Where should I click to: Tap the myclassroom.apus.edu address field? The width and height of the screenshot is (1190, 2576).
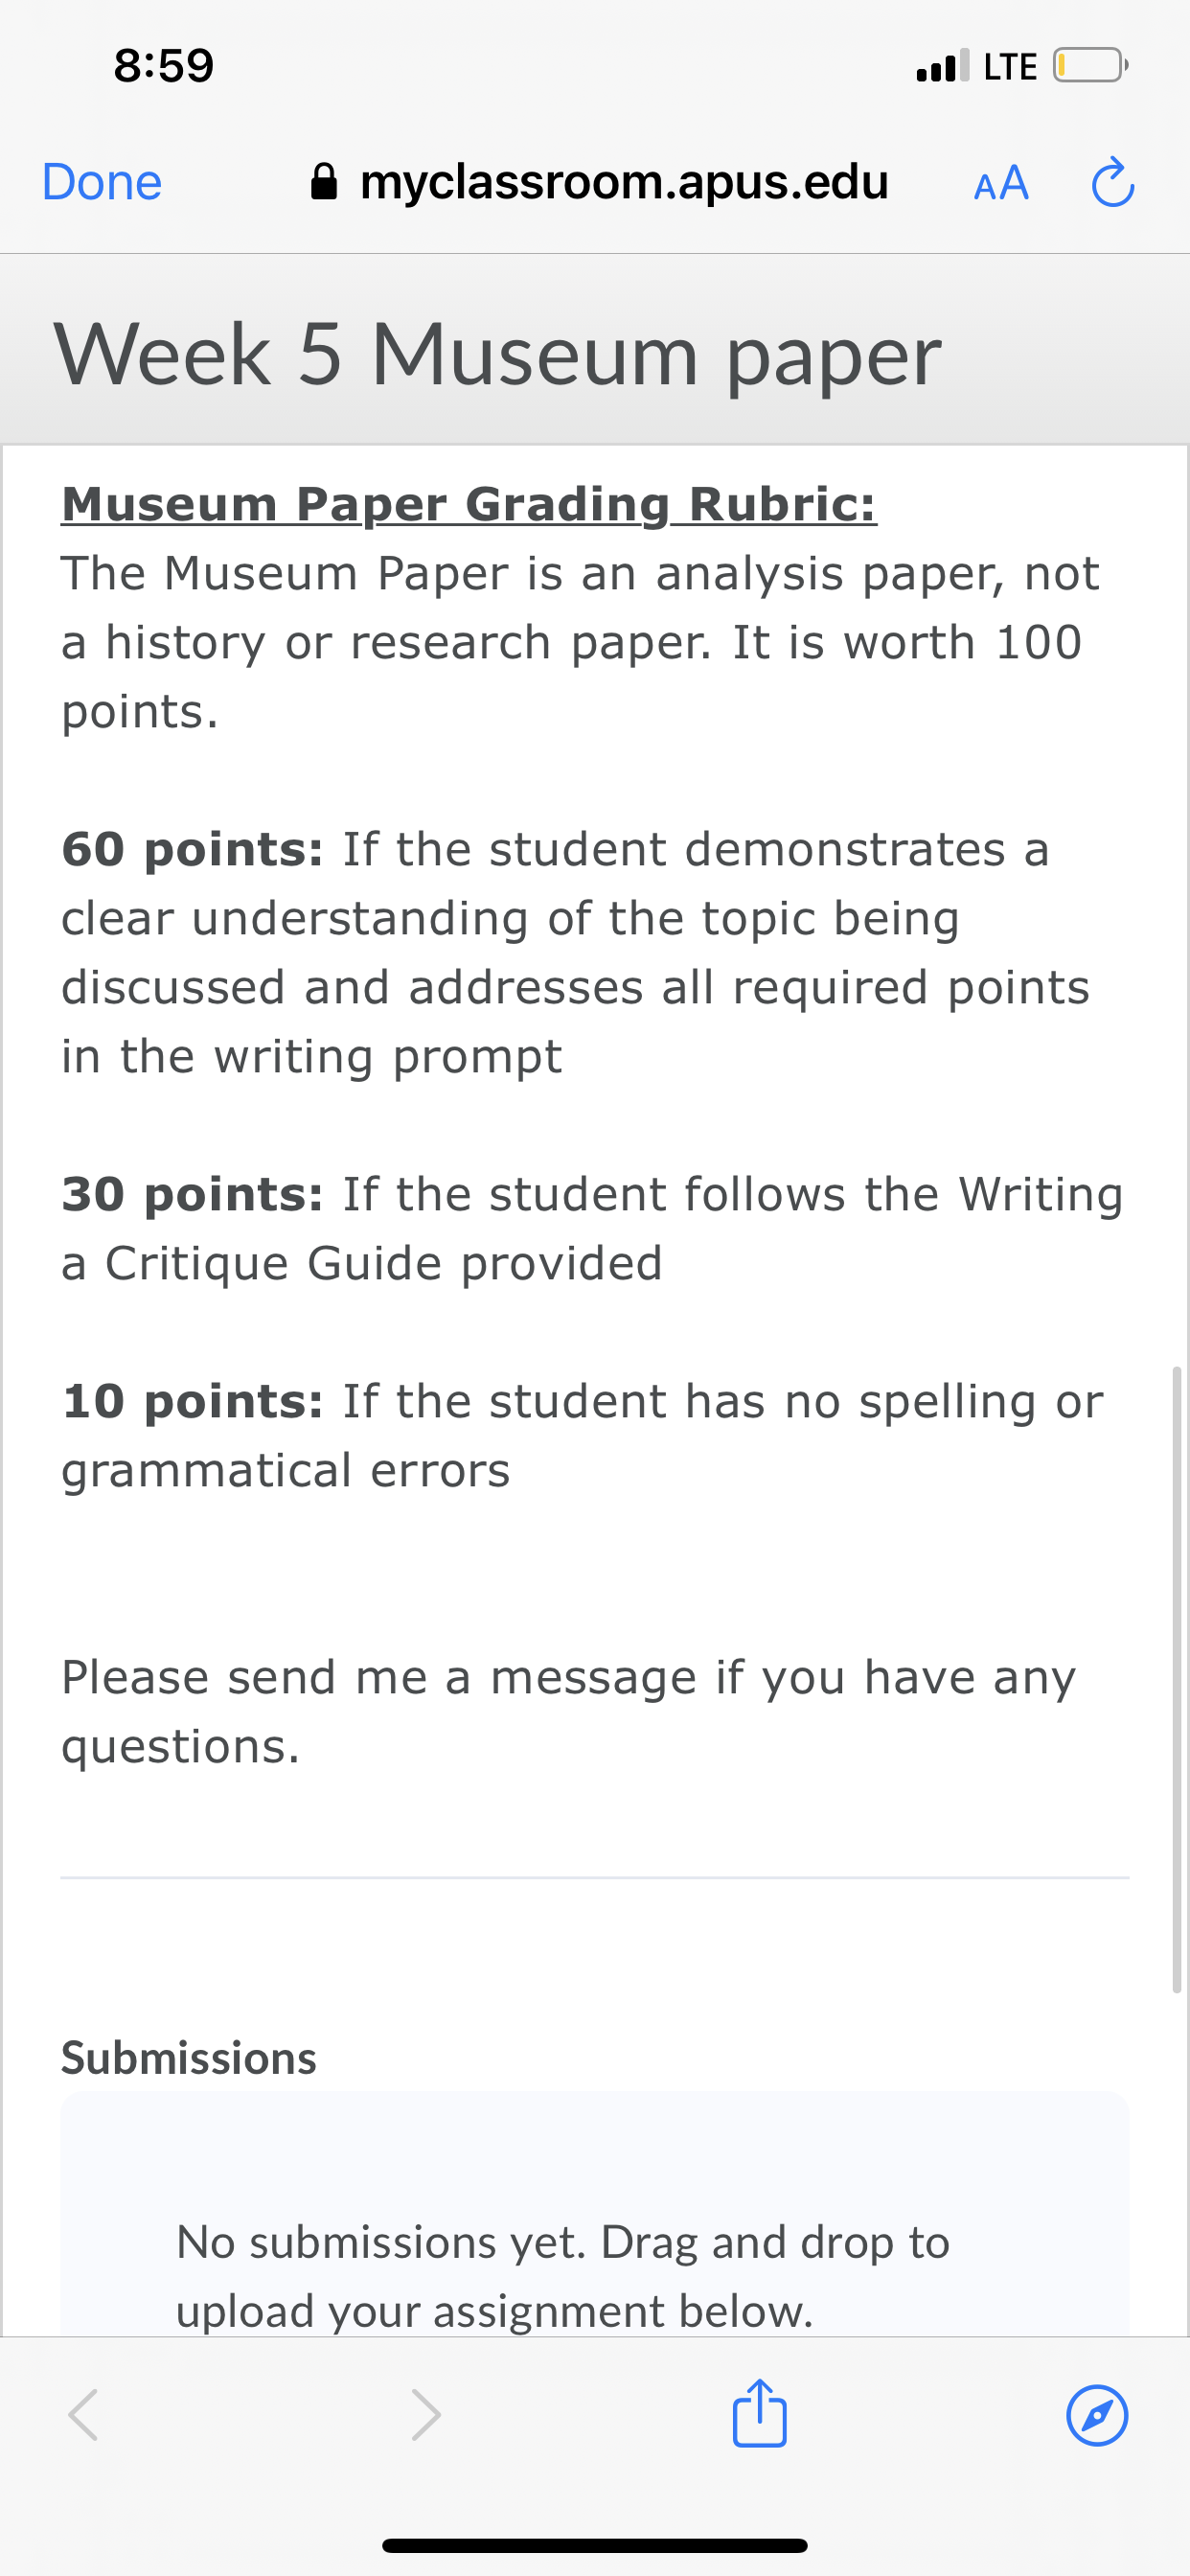click(600, 182)
